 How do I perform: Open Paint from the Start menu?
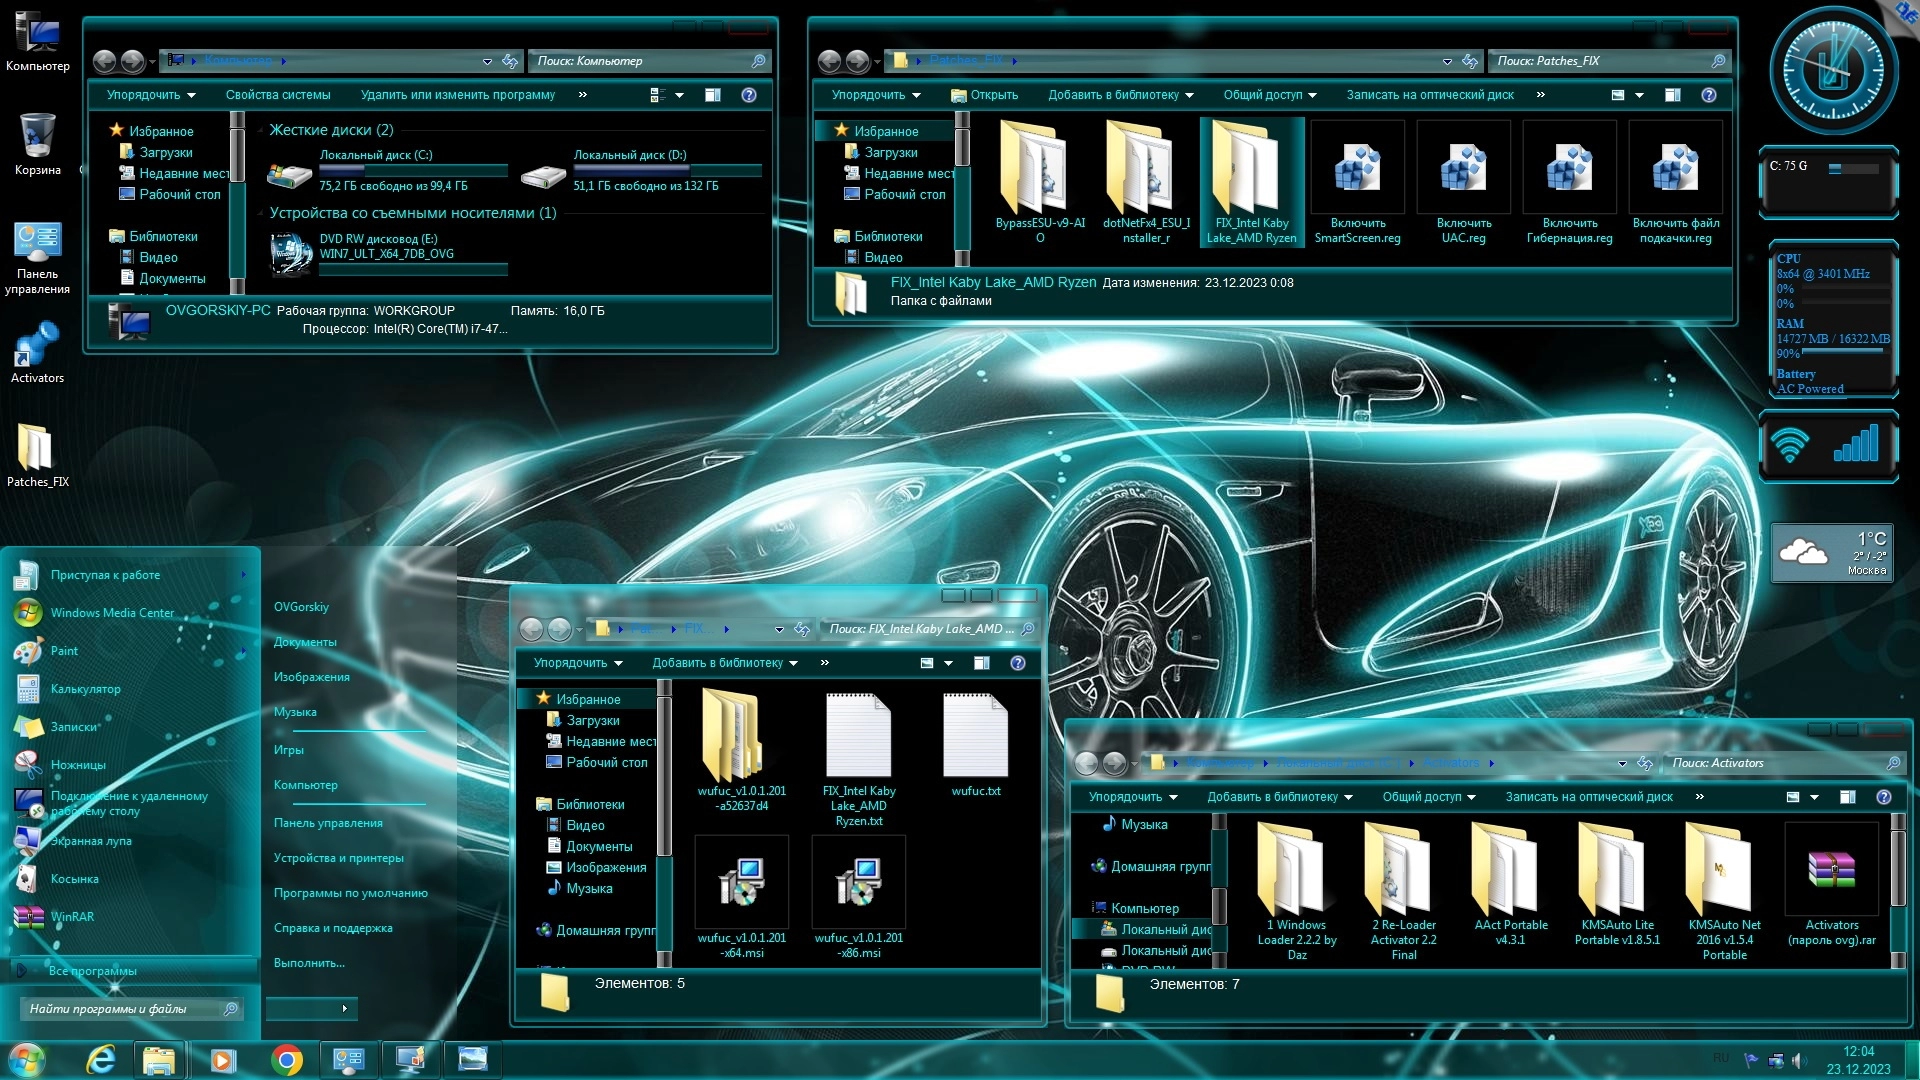click(x=64, y=651)
